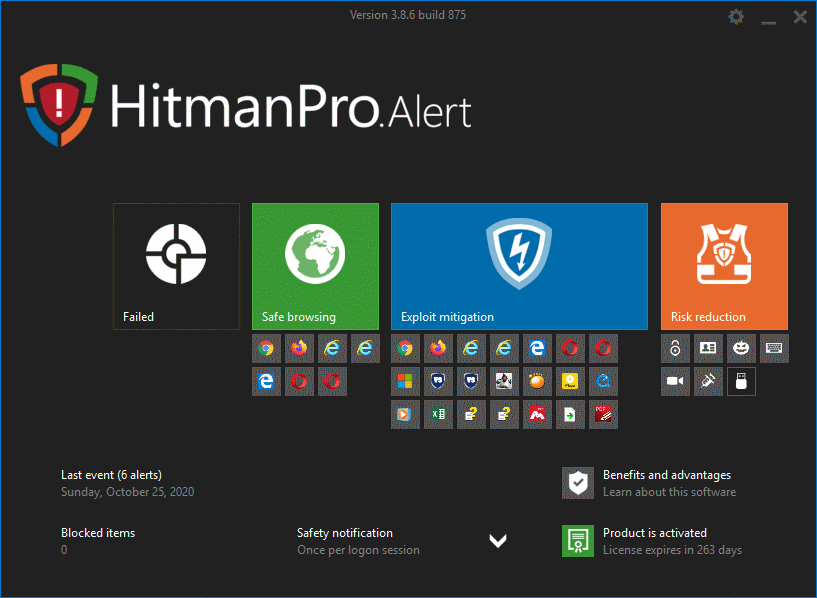This screenshot has height=598, width=817.
Task: Click Internet Explorer icon beside Edge under Exploit mitigation
Action: 504,348
